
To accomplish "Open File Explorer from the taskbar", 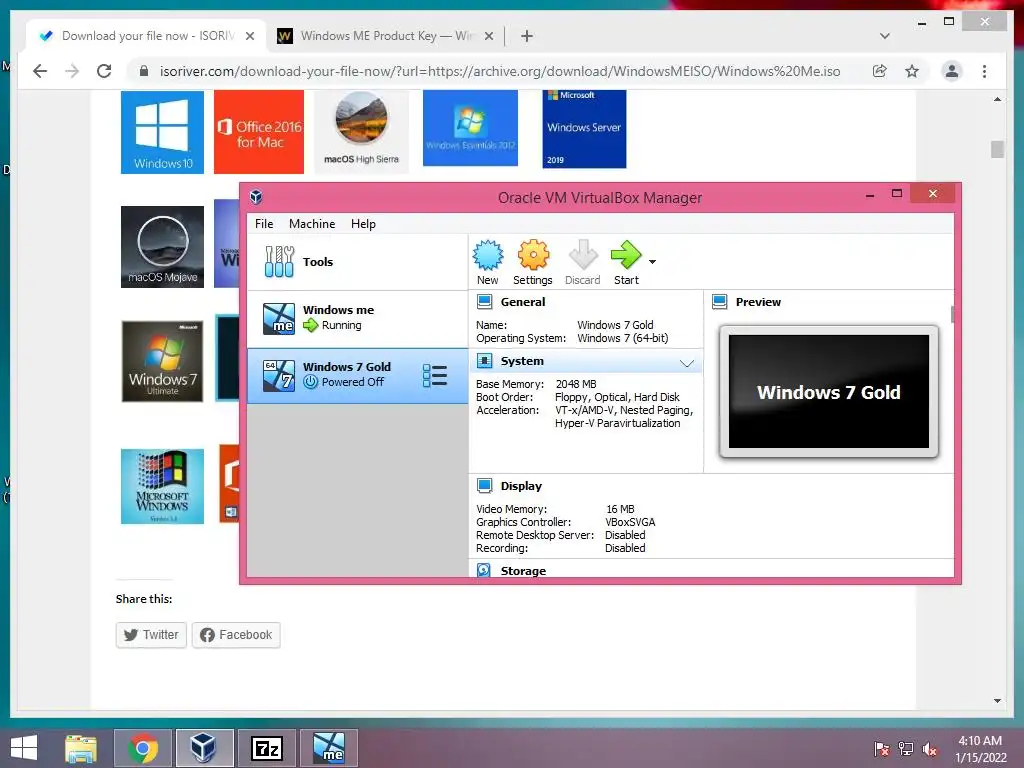I will 81,748.
